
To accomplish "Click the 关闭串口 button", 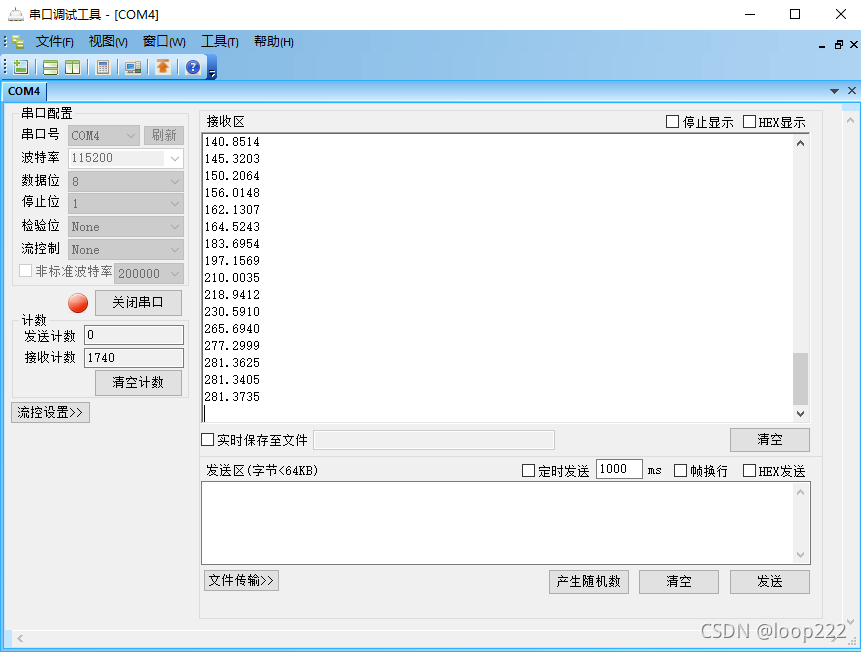I will (138, 303).
